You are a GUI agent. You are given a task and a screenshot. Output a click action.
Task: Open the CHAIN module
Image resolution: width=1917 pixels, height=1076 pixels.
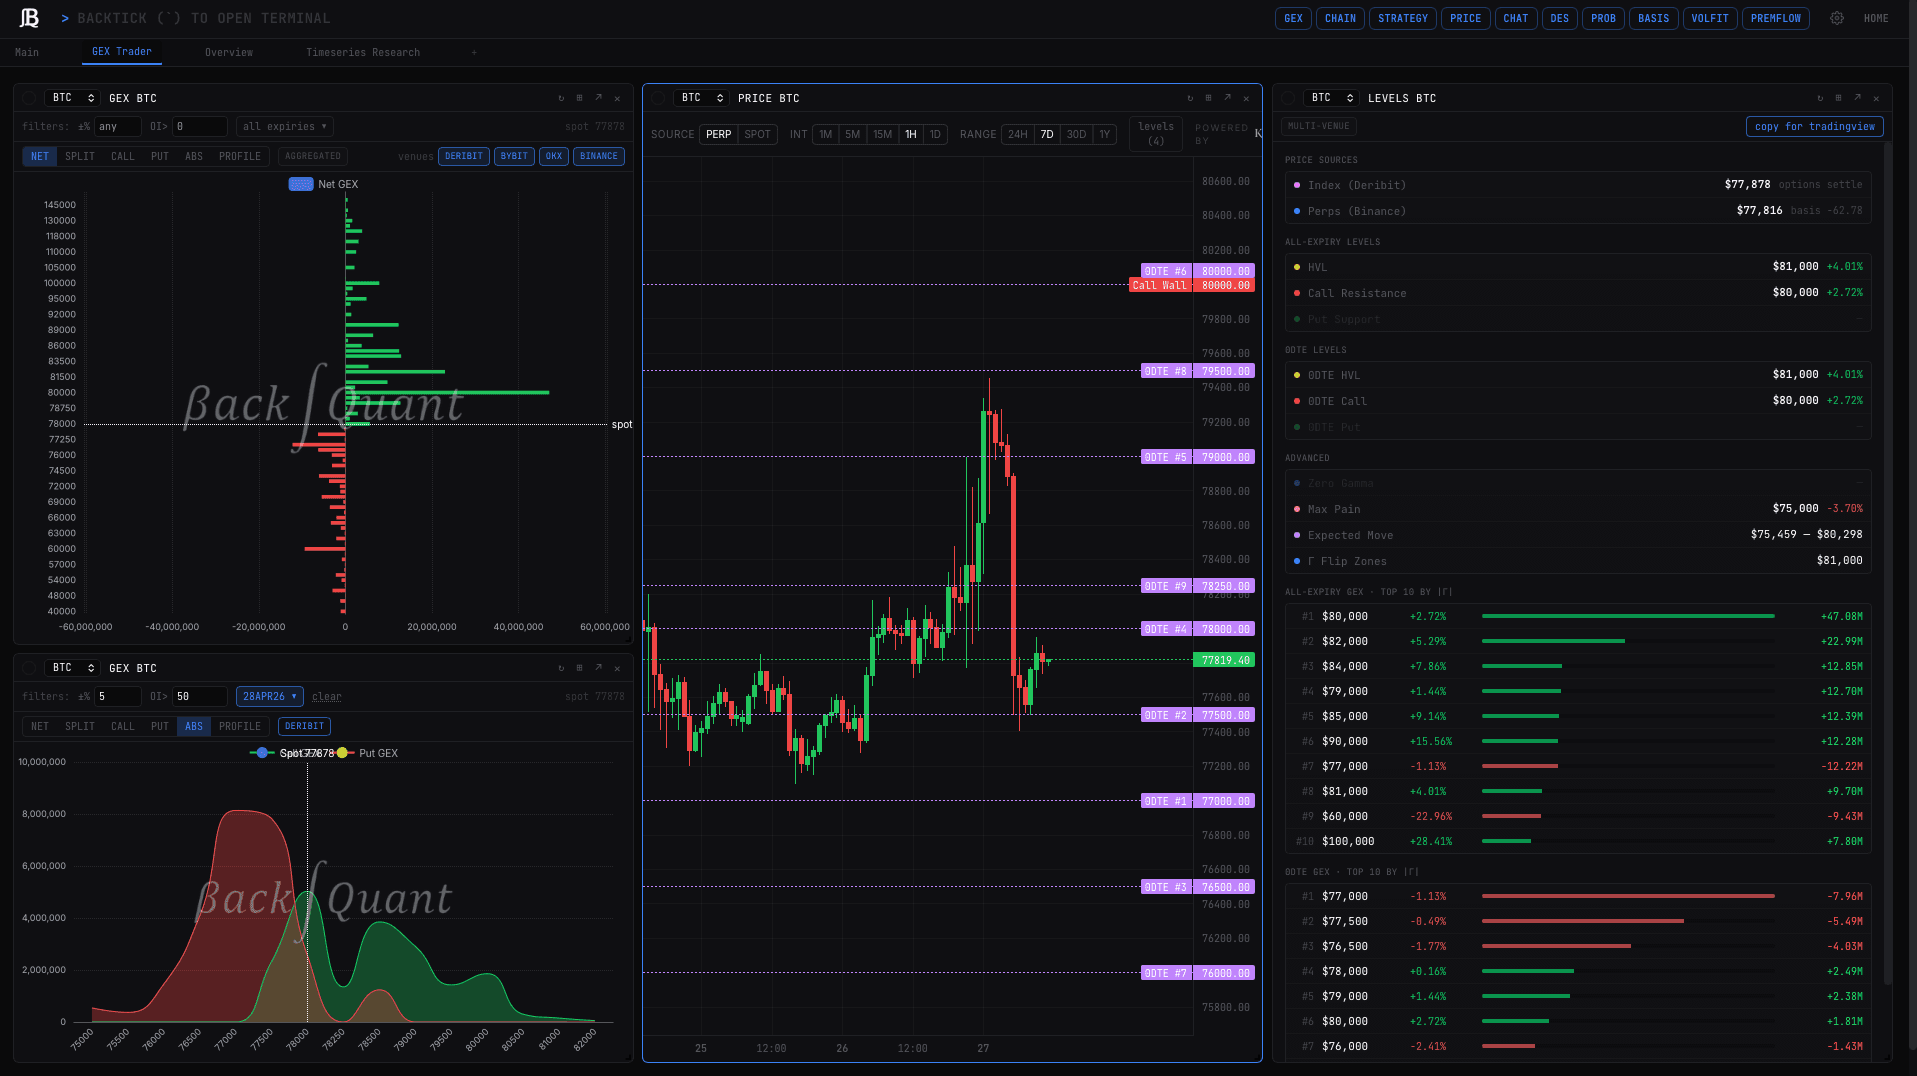coord(1341,18)
